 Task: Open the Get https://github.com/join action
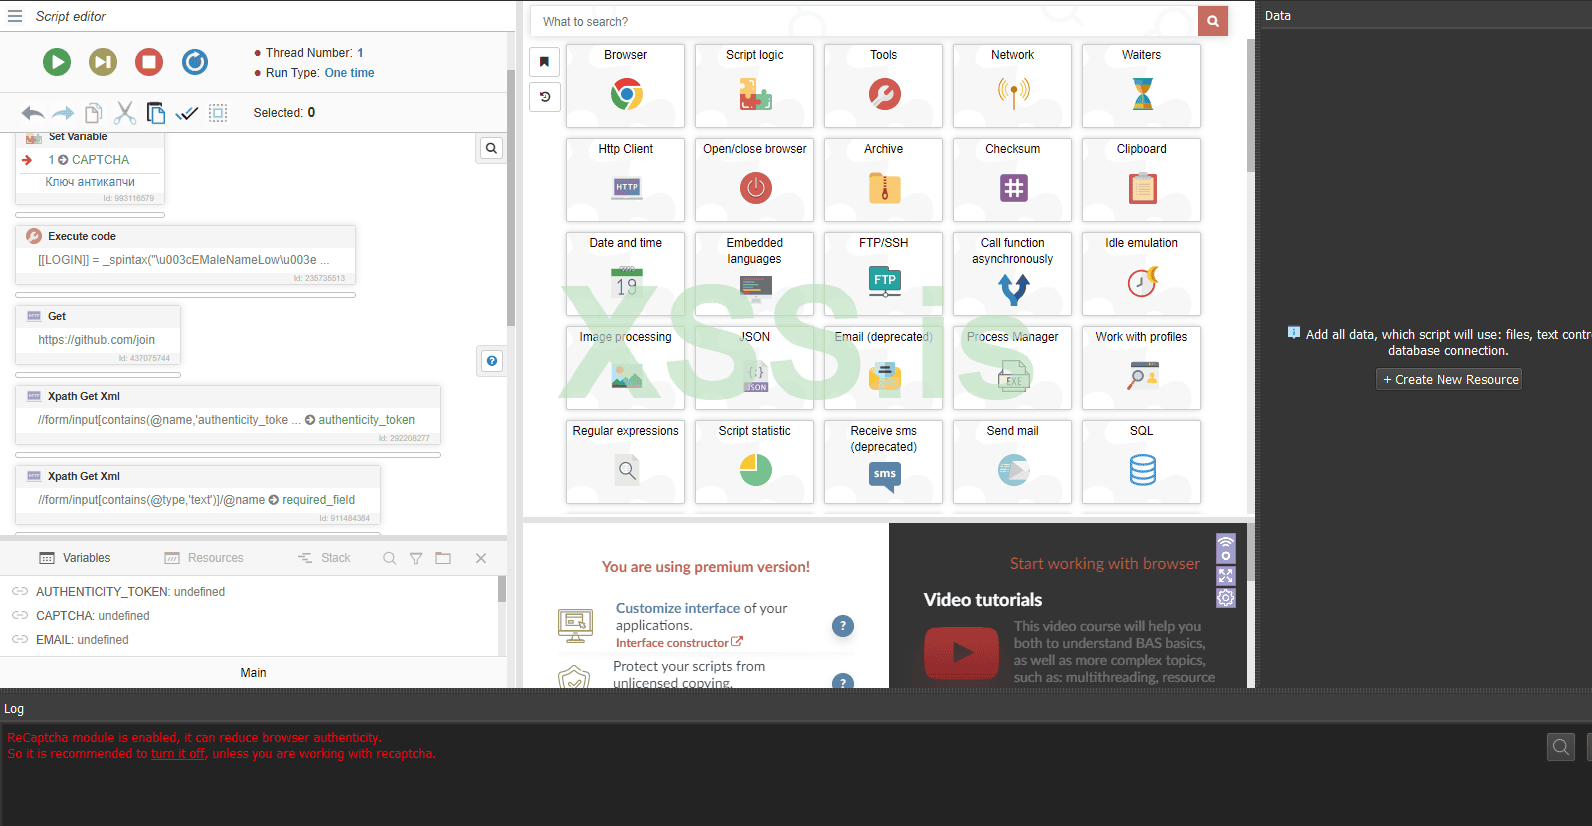(98, 334)
